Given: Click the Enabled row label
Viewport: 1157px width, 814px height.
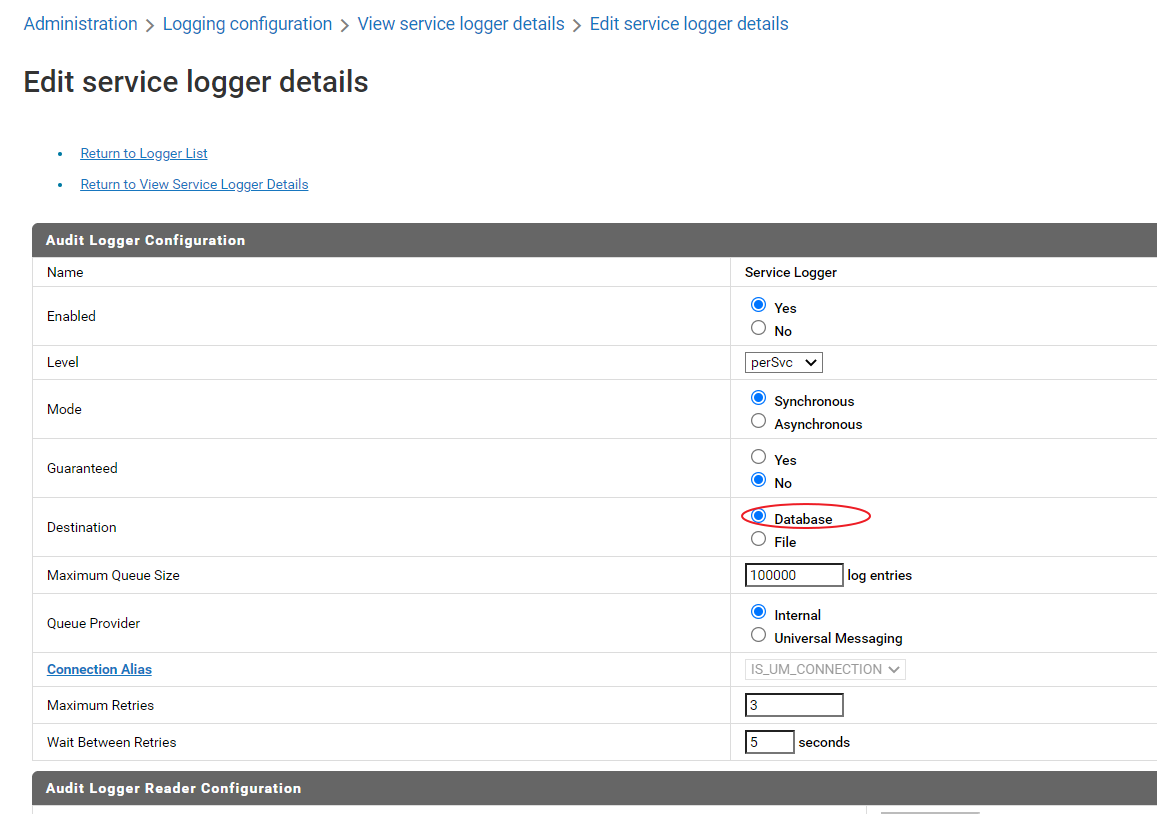Looking at the screenshot, I should [x=71, y=316].
